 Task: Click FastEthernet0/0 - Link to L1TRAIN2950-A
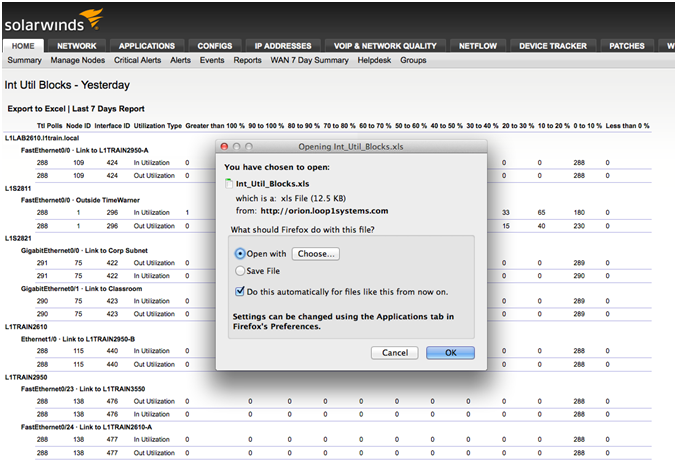(x=85, y=150)
